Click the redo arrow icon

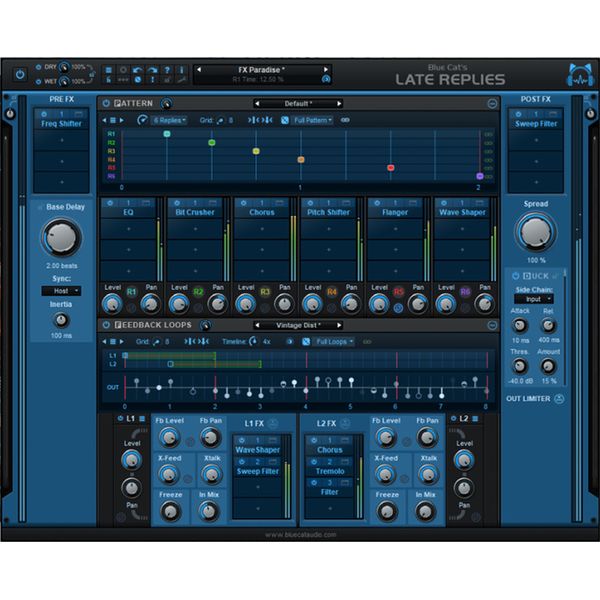click(x=152, y=70)
